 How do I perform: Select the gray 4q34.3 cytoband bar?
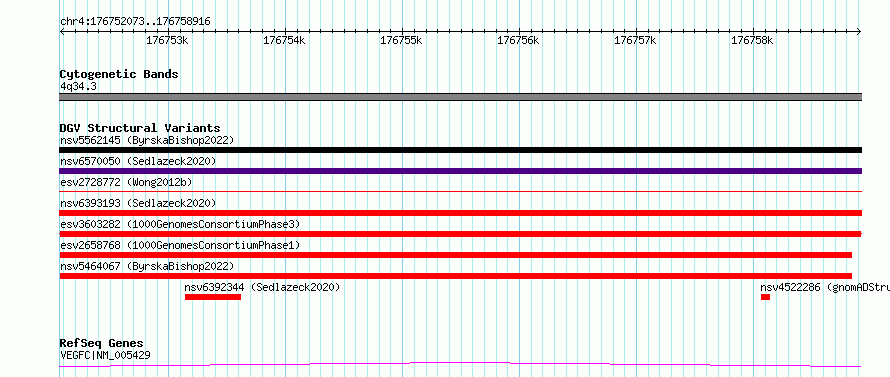tap(461, 97)
